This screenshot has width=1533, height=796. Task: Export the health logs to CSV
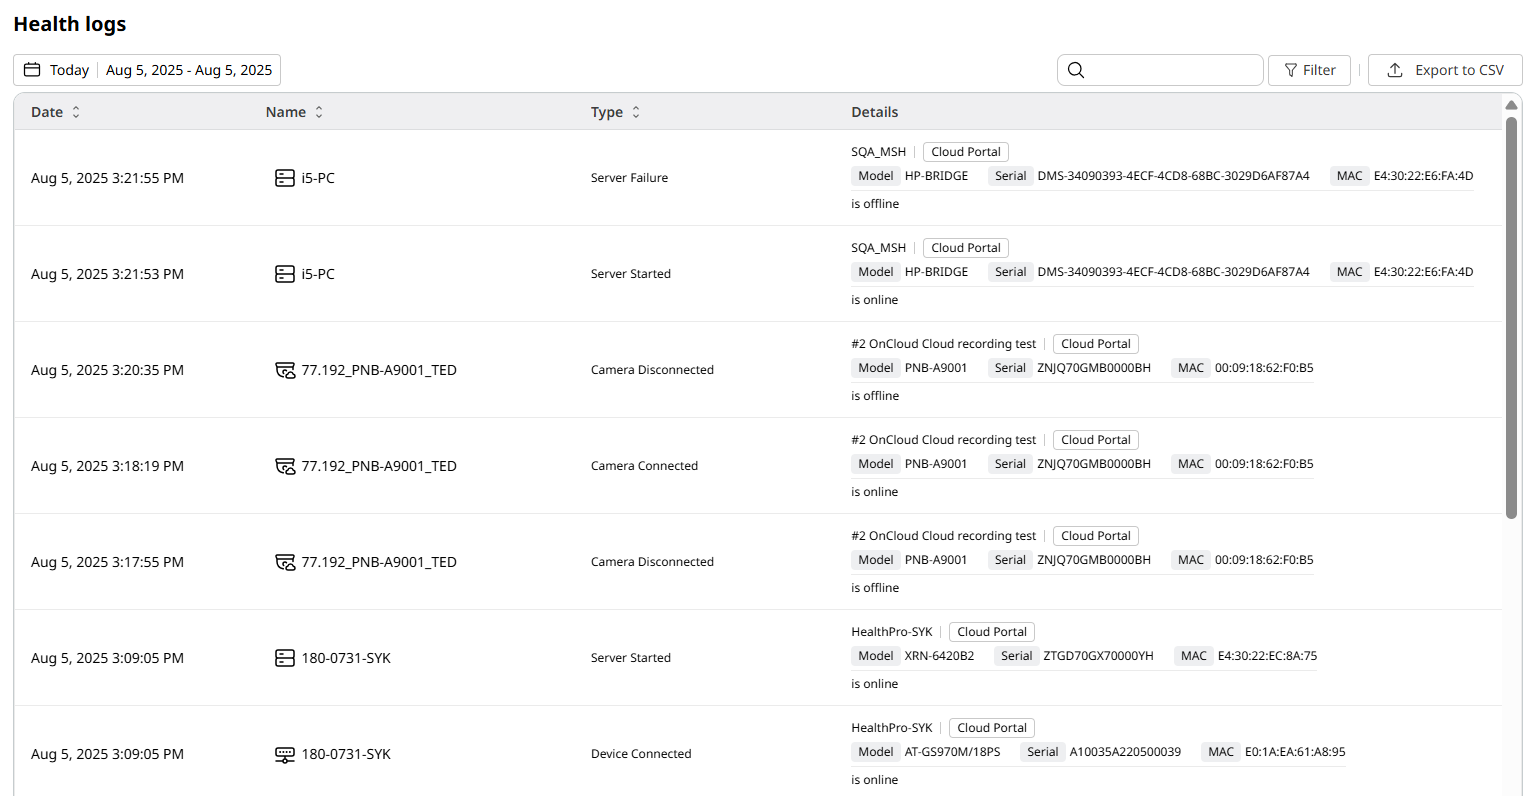pyautogui.click(x=1445, y=70)
